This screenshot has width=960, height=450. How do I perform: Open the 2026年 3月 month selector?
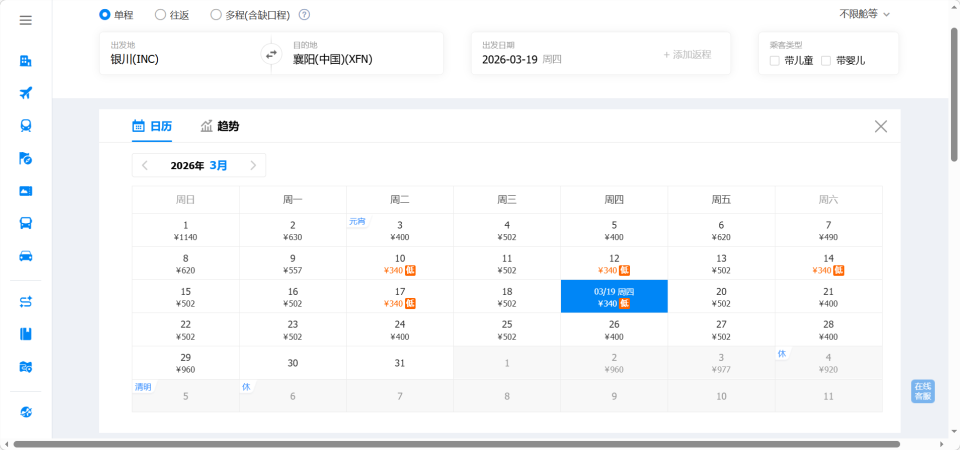tap(199, 165)
